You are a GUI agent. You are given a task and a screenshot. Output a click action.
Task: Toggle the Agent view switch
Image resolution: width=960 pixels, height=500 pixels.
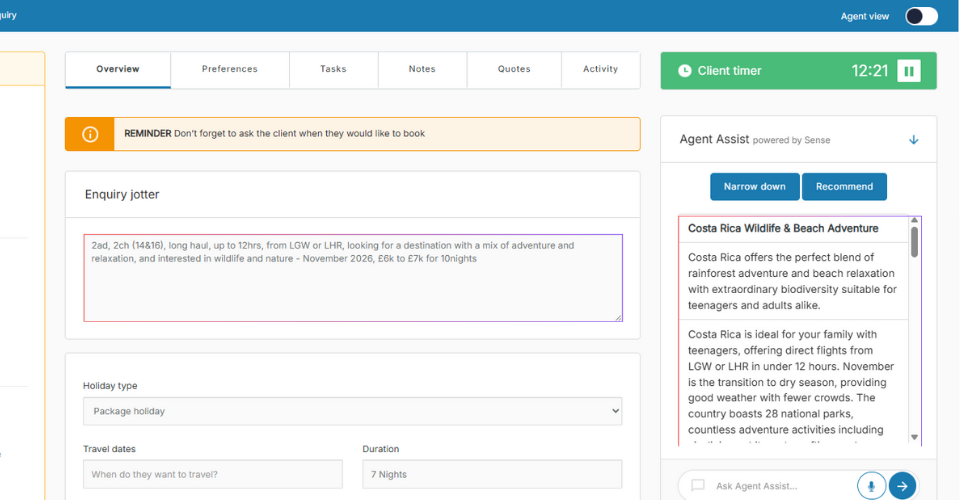point(921,16)
